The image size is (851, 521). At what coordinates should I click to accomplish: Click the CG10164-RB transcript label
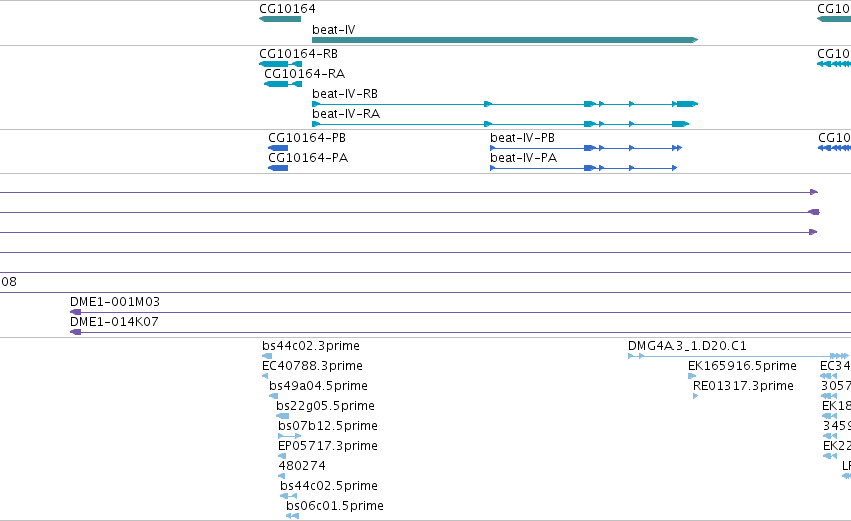click(x=299, y=54)
